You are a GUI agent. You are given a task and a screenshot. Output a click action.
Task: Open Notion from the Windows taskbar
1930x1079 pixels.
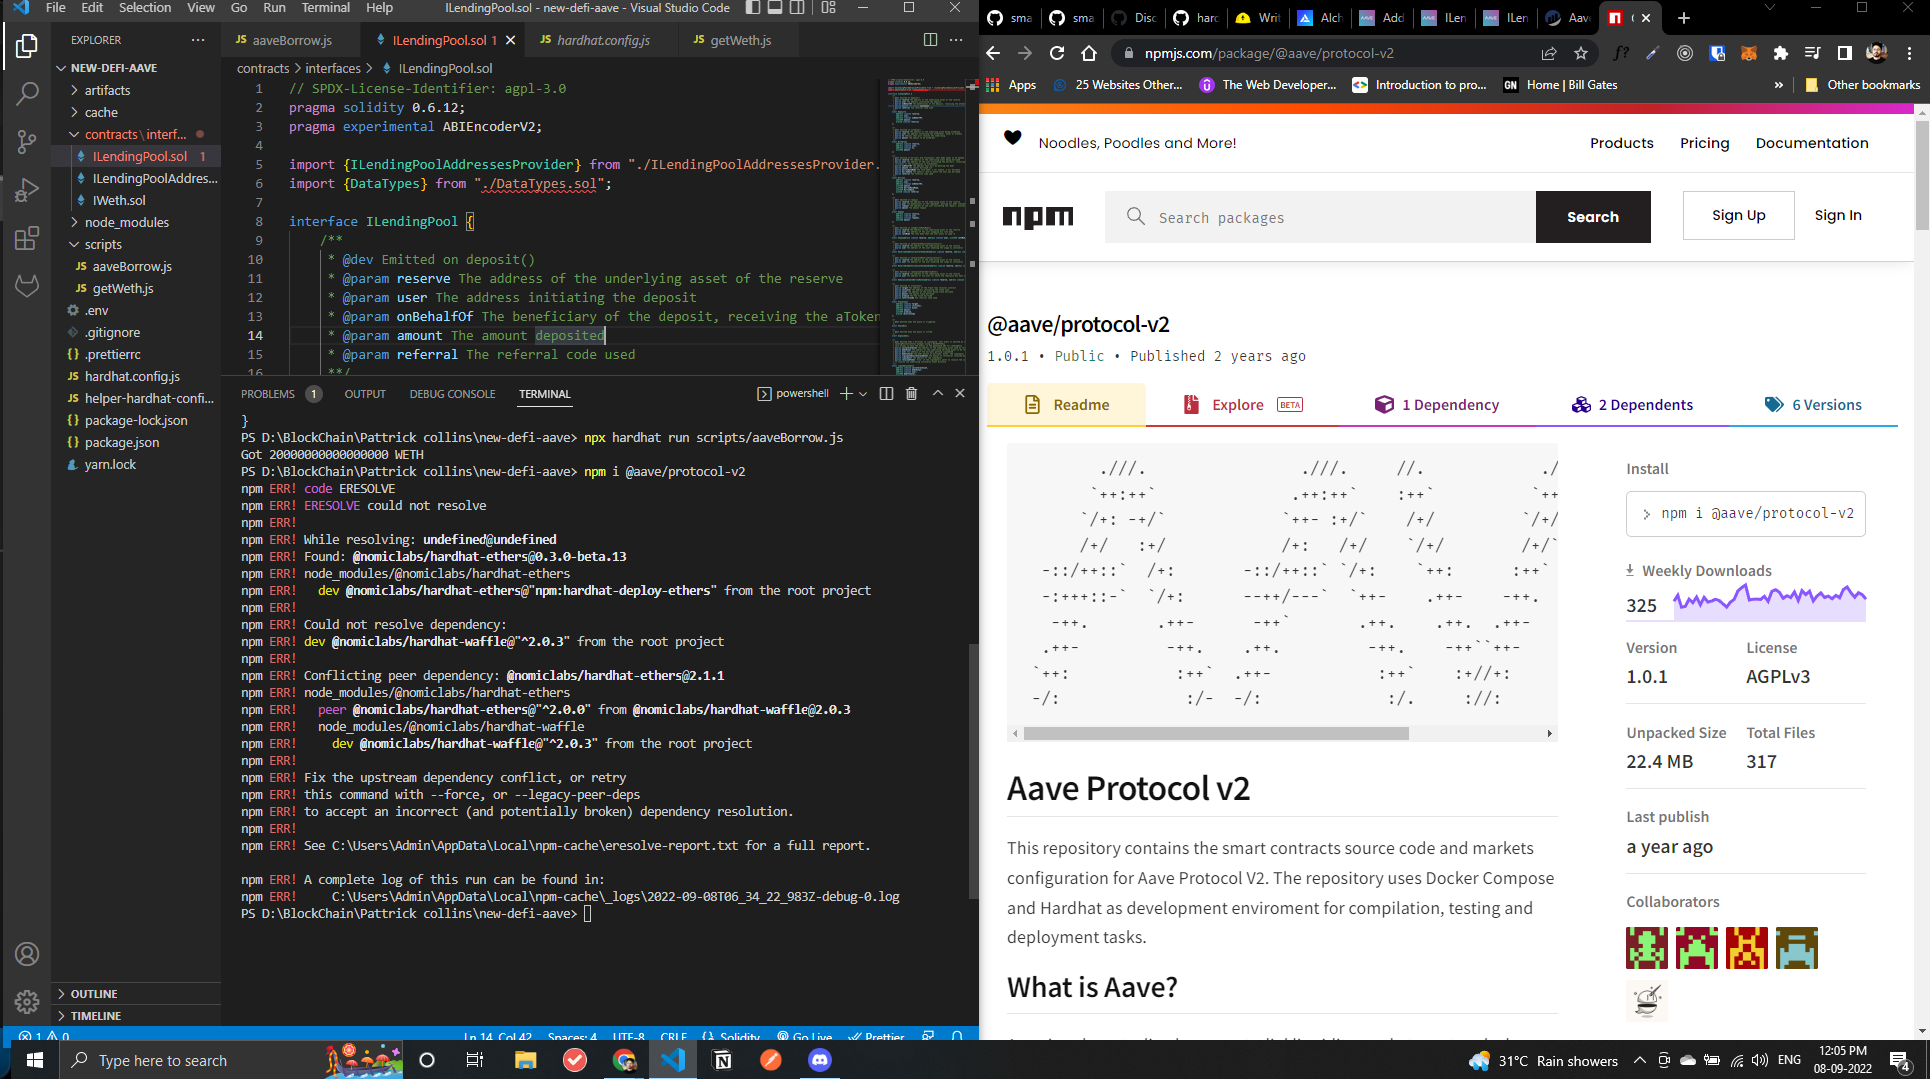coord(722,1060)
